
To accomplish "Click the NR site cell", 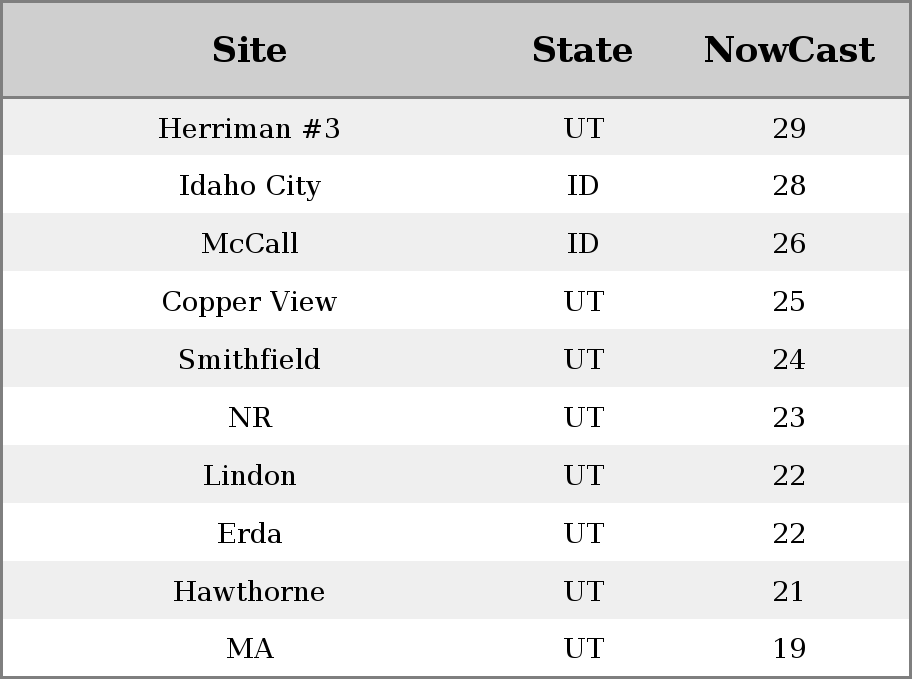I will (249, 417).
